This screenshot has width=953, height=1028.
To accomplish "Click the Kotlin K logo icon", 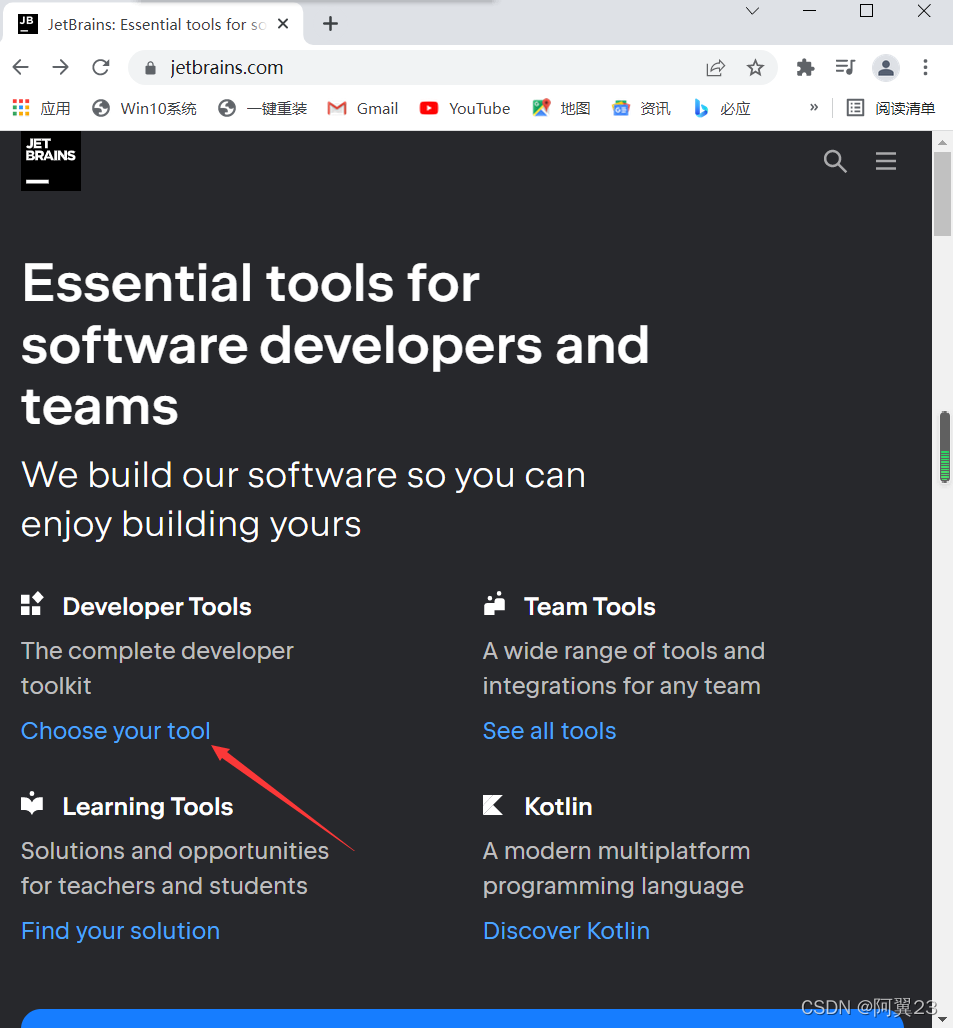I will [493, 804].
